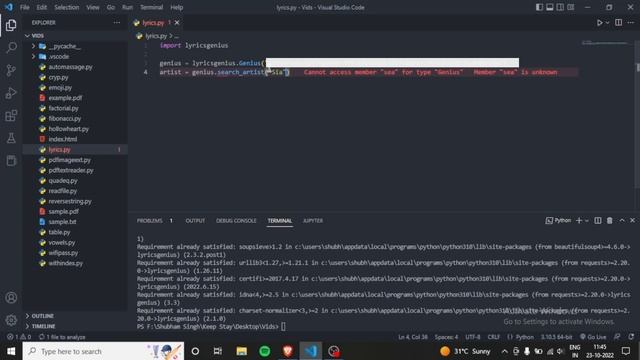The width and height of the screenshot is (640, 360).
Task: Split the terminal
Action: pos(598,220)
